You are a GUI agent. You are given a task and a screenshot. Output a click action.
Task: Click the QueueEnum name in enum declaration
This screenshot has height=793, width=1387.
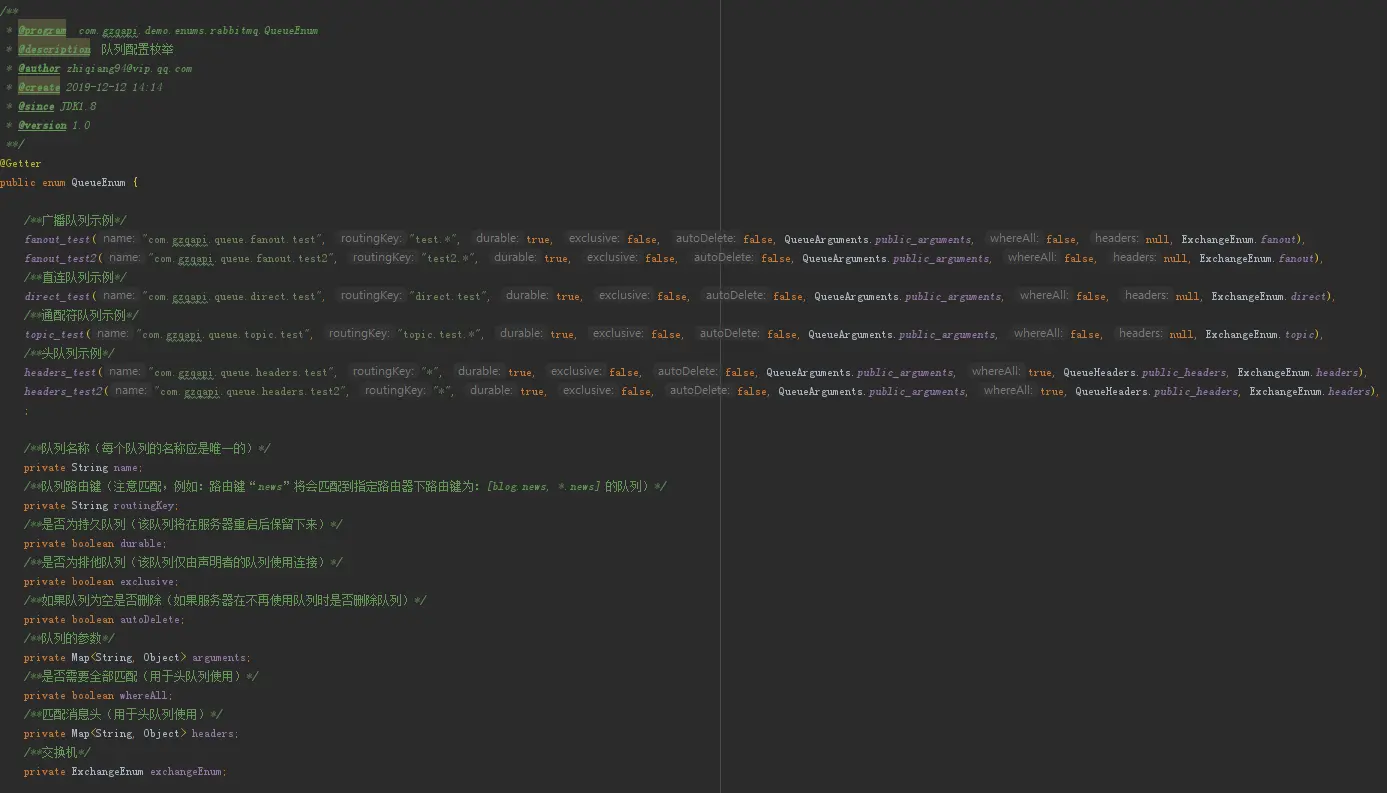coord(98,182)
